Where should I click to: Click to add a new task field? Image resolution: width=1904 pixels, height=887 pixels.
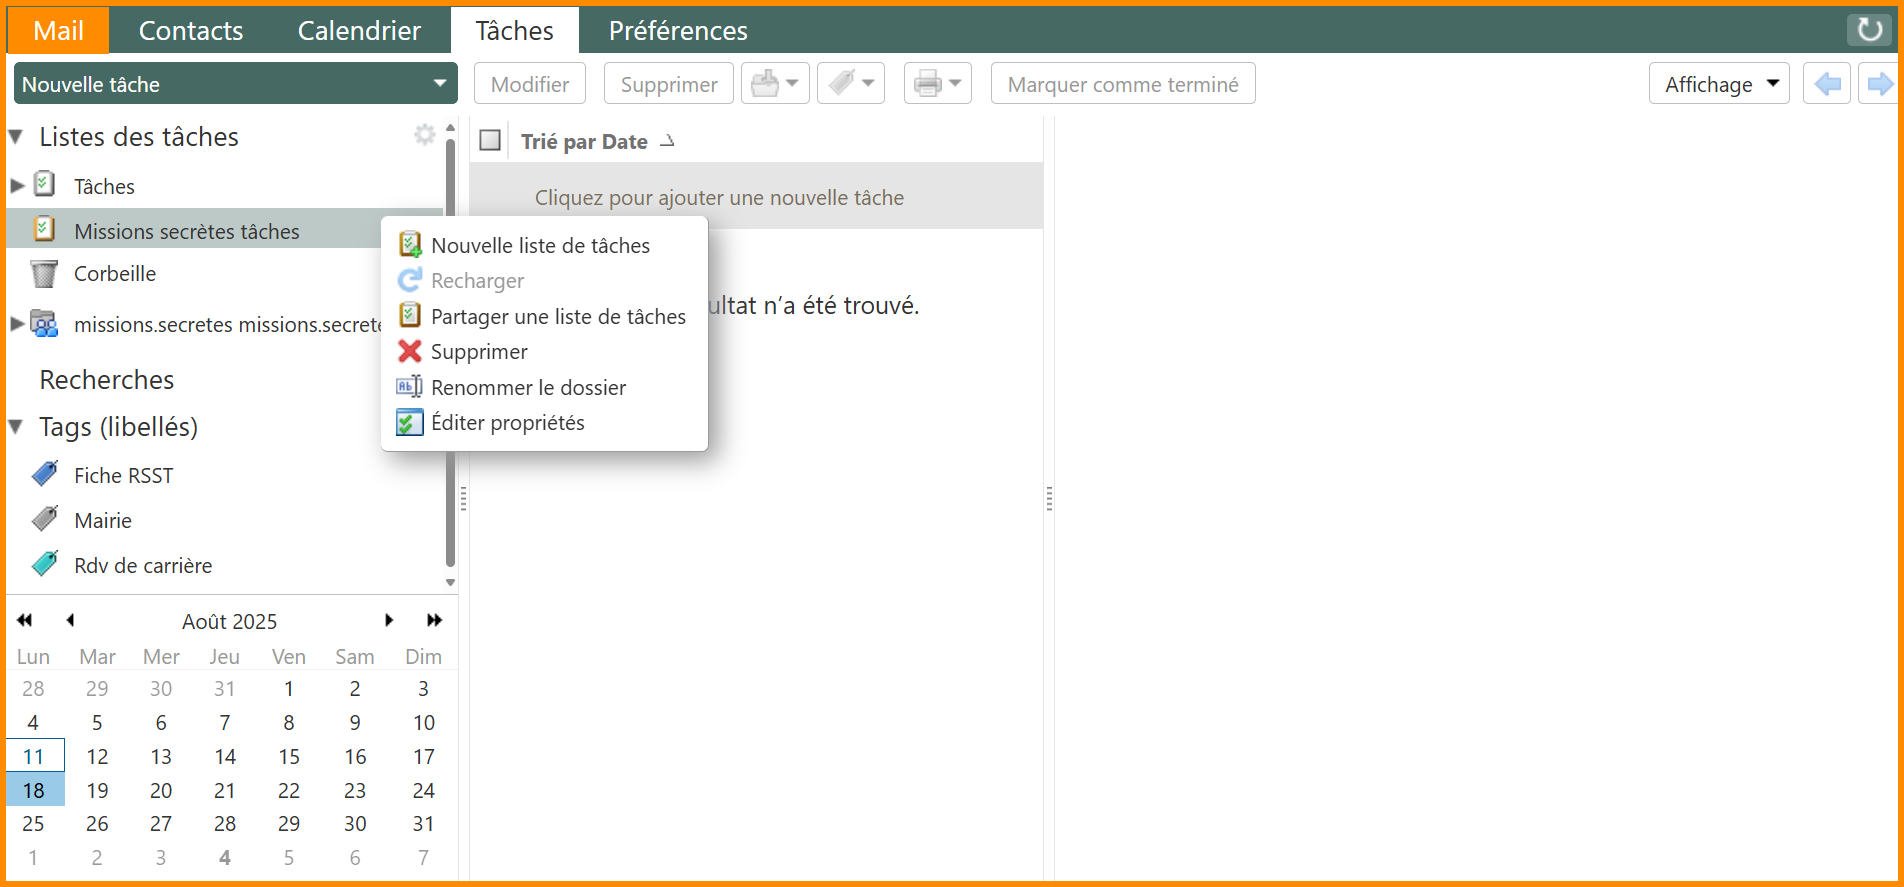(719, 198)
